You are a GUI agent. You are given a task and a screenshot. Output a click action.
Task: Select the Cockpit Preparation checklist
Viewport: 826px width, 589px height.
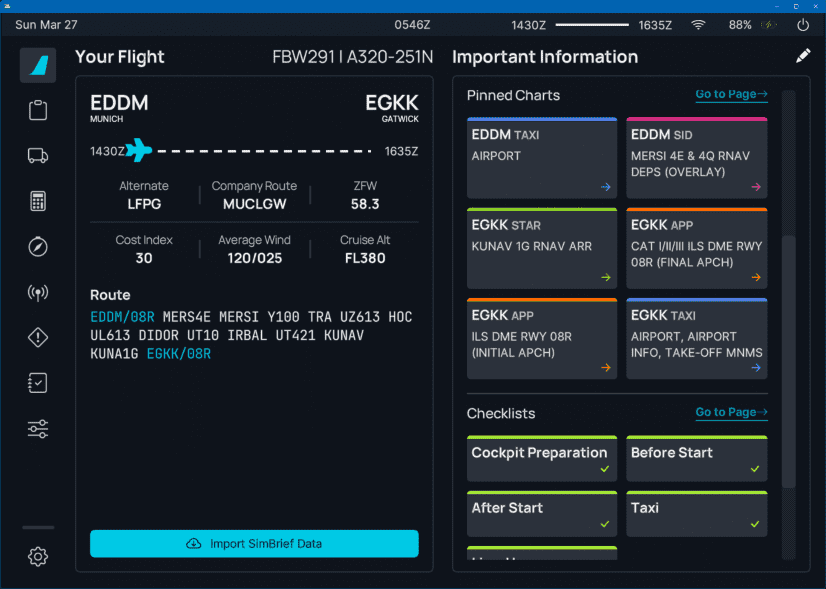coord(541,459)
